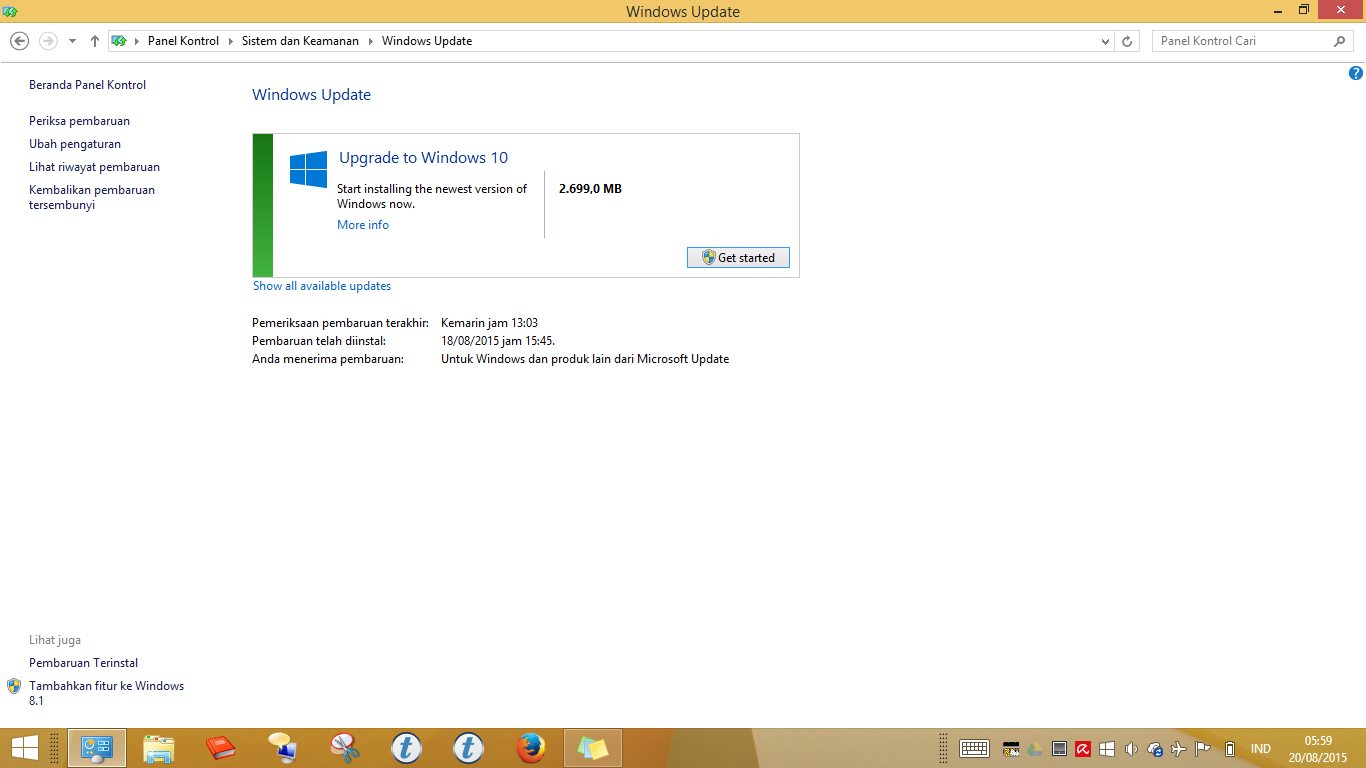Viewport: 1366px width, 768px height.
Task: Click the airplane mode network icon
Action: (x=1179, y=749)
